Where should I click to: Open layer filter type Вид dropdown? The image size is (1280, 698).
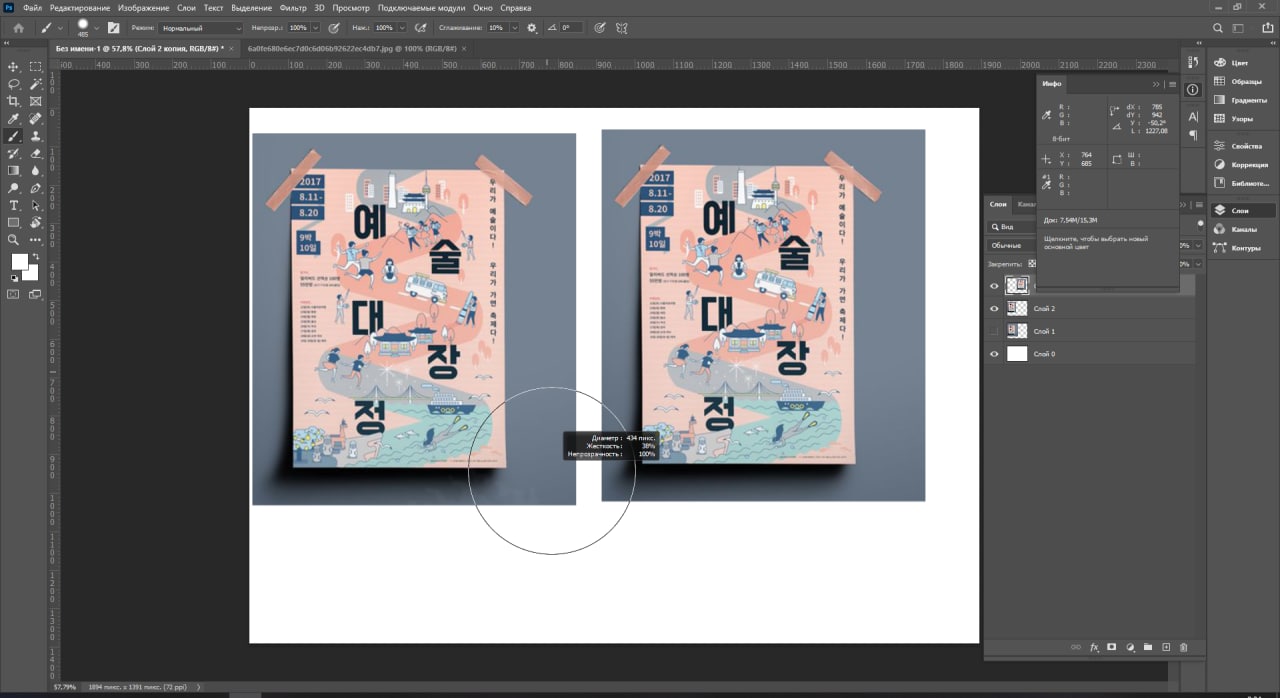tap(1011, 227)
